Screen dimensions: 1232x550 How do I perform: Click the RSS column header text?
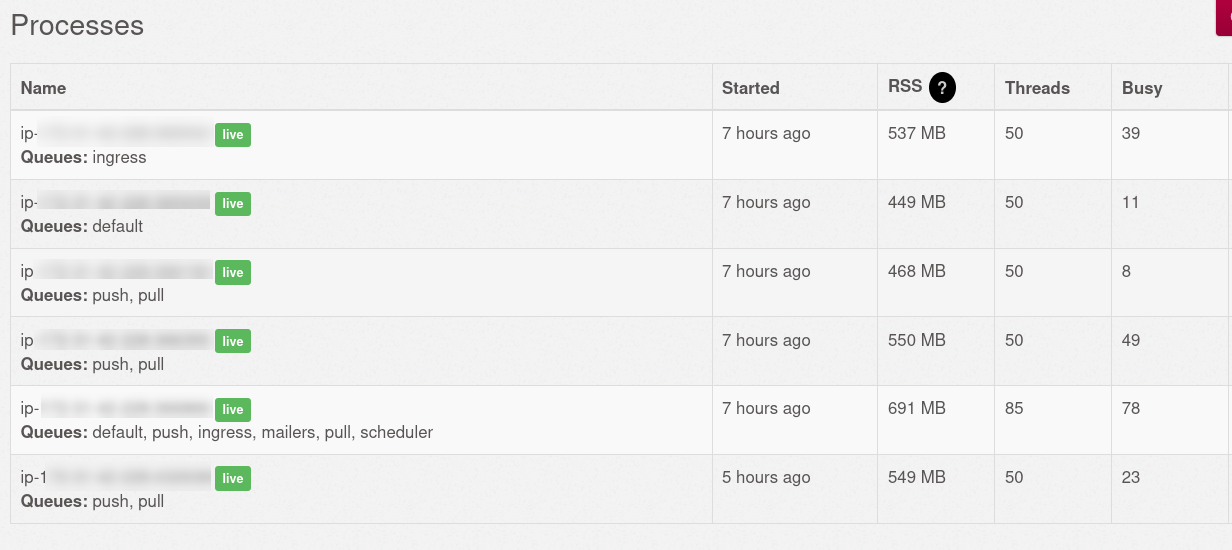point(905,86)
